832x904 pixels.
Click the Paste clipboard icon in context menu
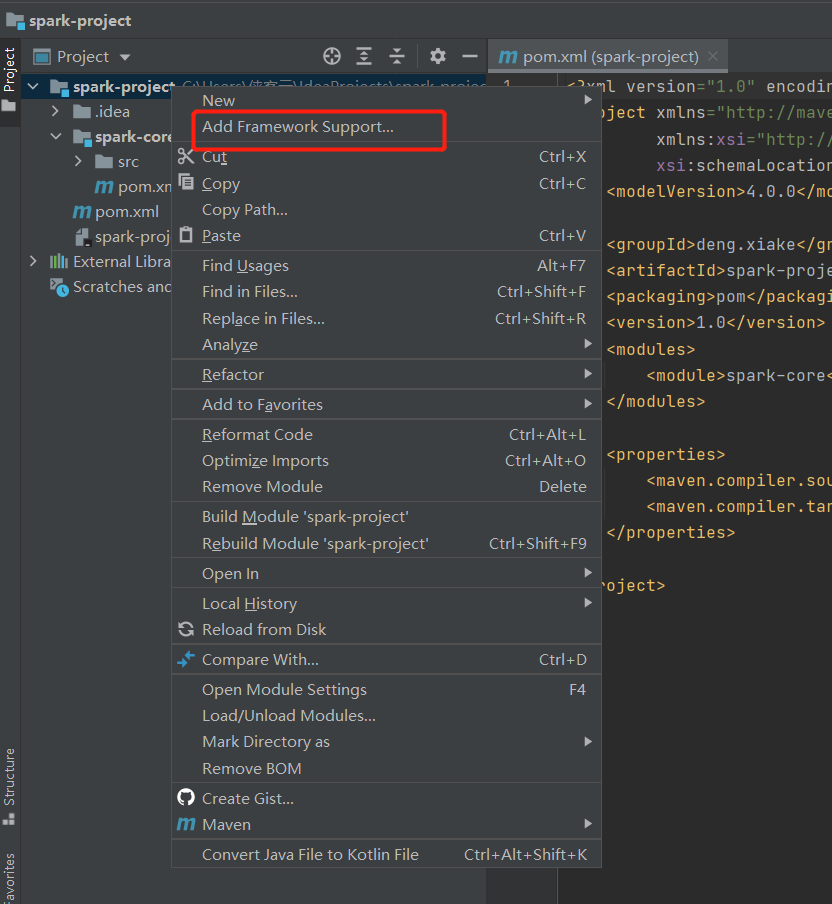tap(186, 235)
